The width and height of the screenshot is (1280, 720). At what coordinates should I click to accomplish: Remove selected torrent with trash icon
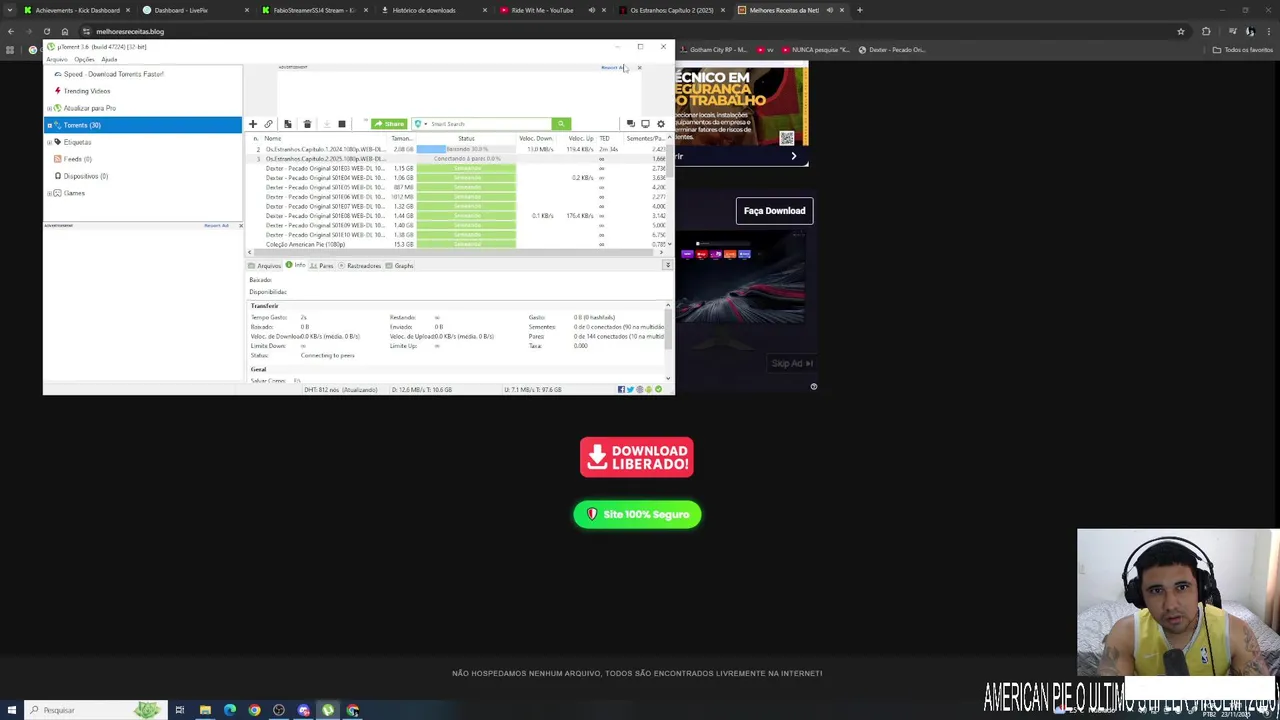tap(307, 124)
